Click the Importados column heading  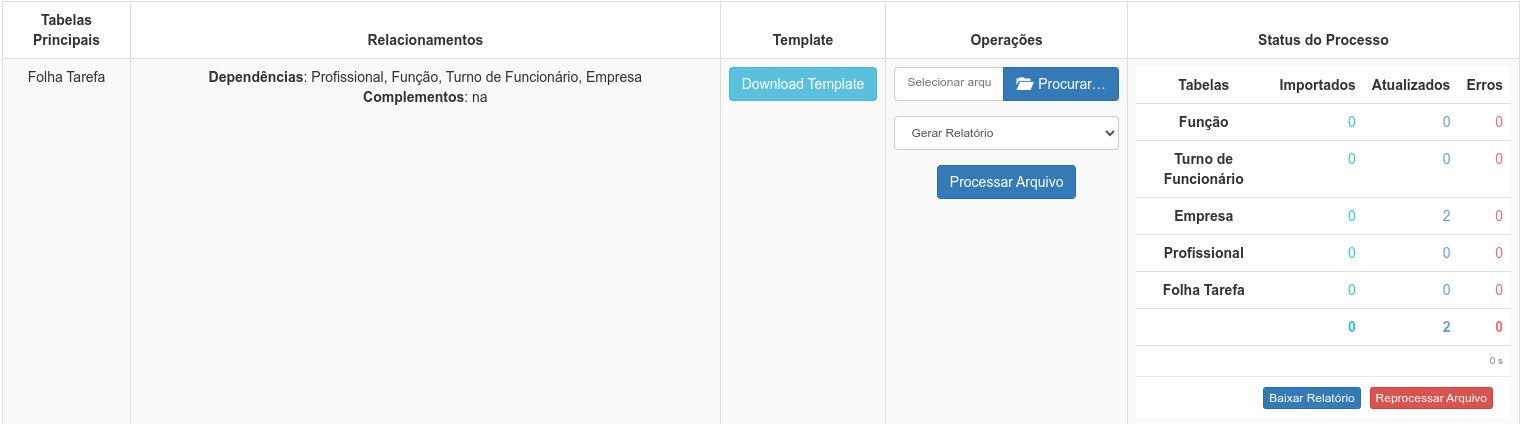[x=1317, y=85]
